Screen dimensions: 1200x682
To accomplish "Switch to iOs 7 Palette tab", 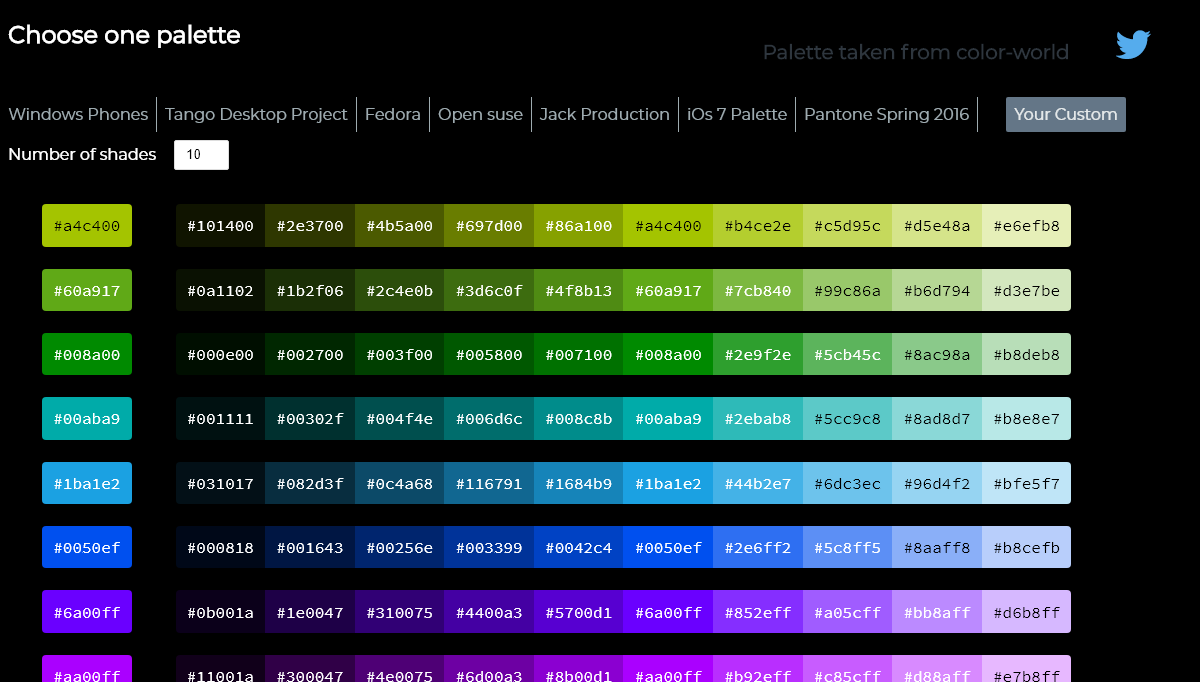I will (x=736, y=114).
